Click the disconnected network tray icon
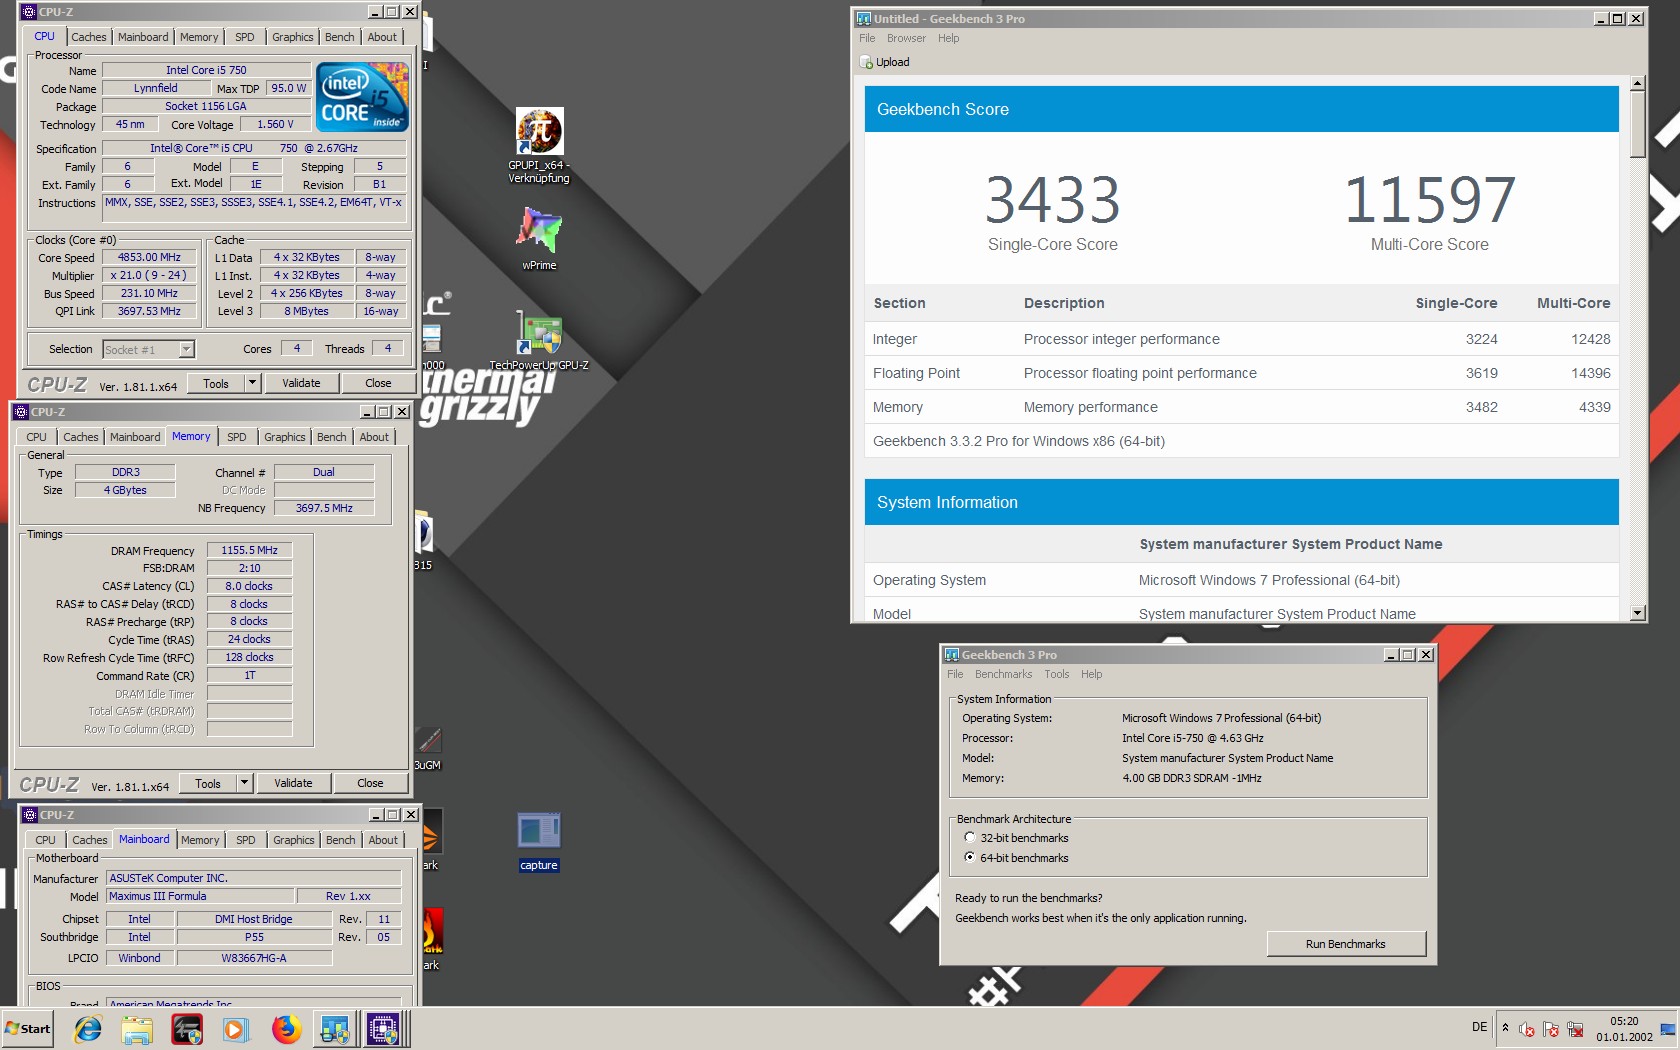Image resolution: width=1680 pixels, height=1050 pixels. (1575, 1029)
